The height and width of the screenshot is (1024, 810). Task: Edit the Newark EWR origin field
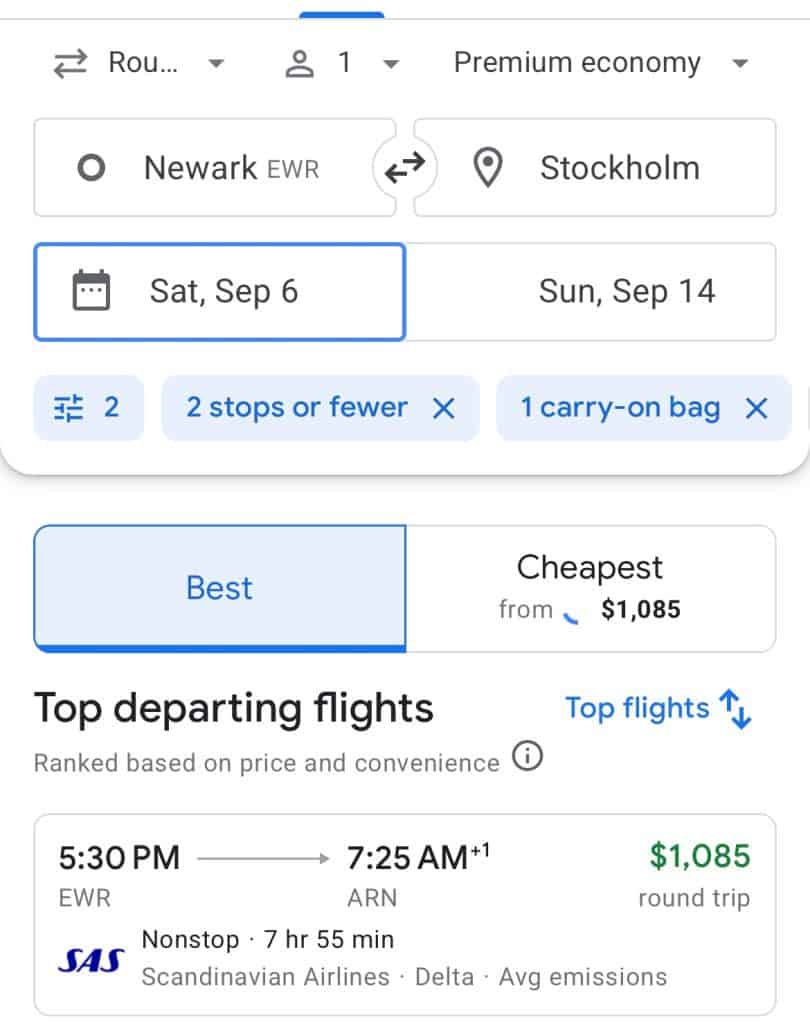(x=230, y=168)
